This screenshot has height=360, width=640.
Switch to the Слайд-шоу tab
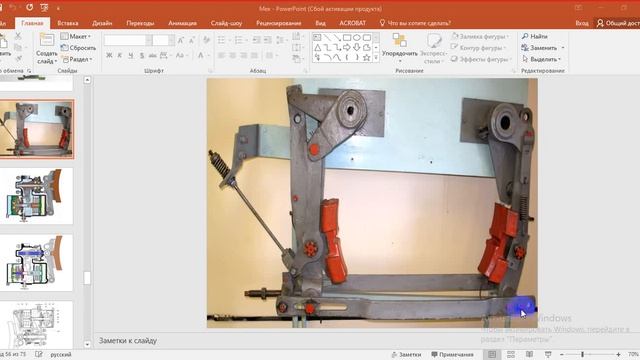(x=227, y=23)
